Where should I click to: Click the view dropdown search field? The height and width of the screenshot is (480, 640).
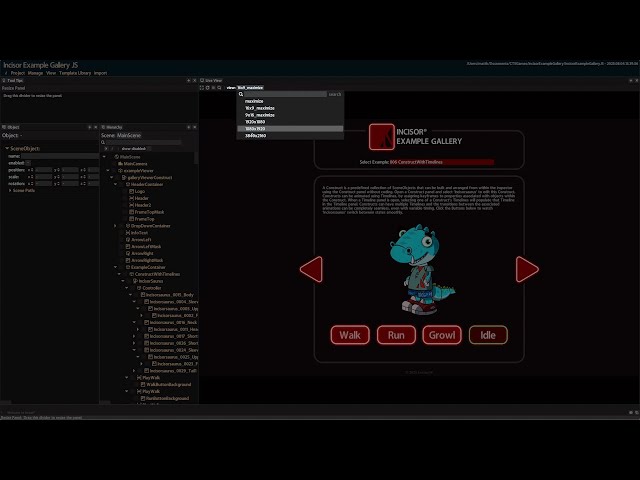coord(285,94)
